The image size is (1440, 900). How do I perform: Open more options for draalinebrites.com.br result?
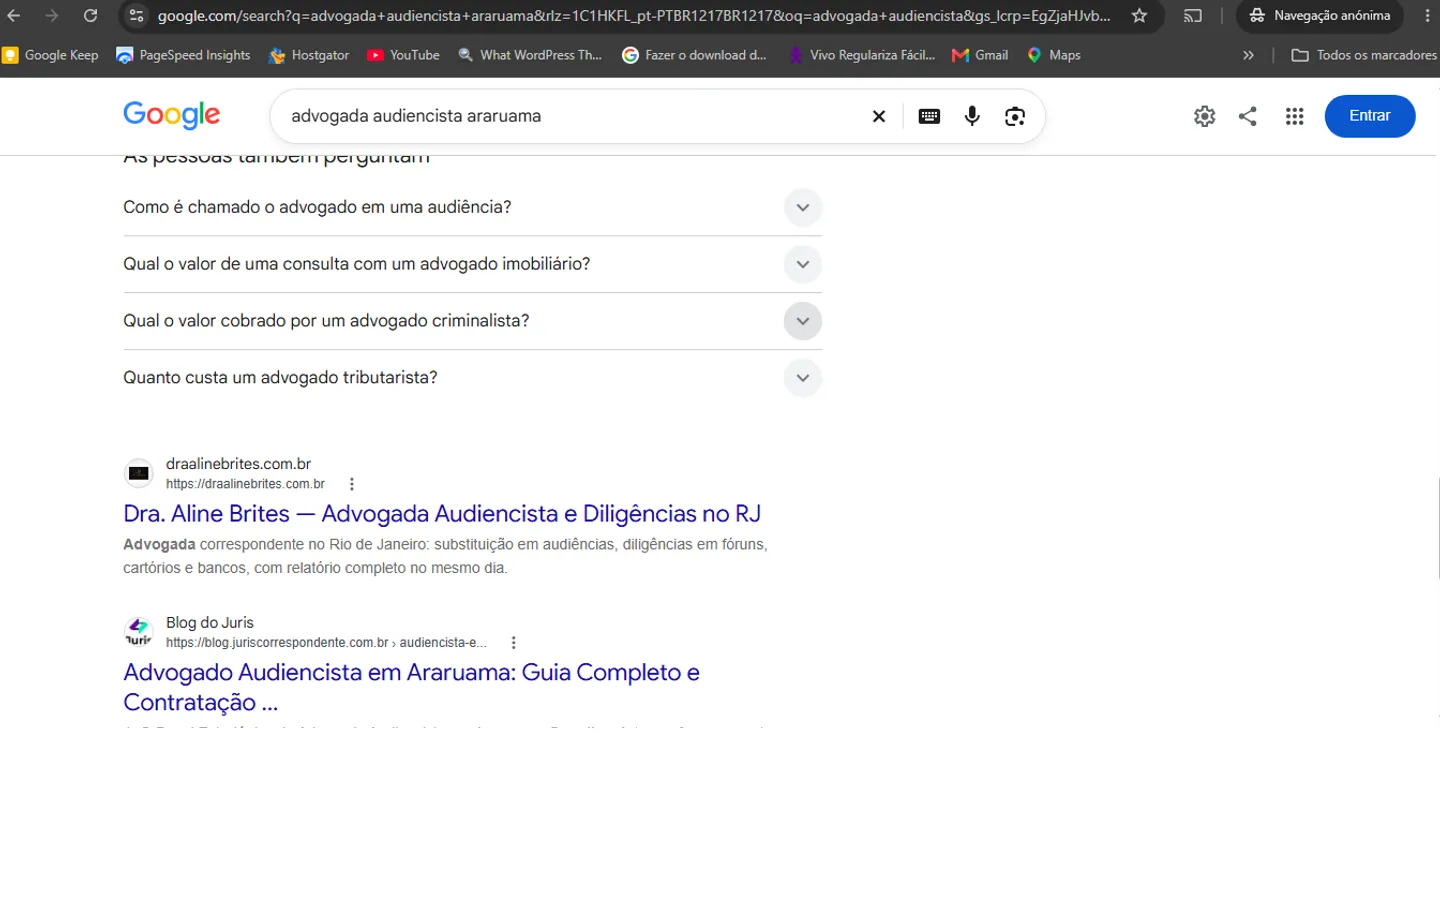tap(351, 484)
